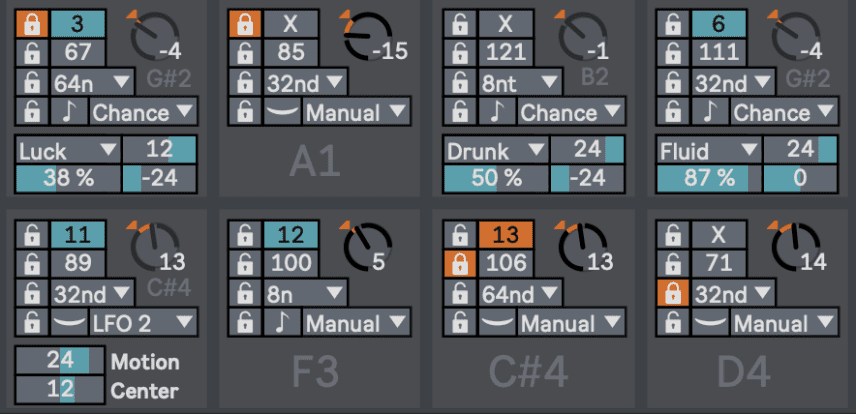Click the lock in the Luck cell's Chance row
This screenshot has height=414, width=856.
pyautogui.click(x=32, y=112)
